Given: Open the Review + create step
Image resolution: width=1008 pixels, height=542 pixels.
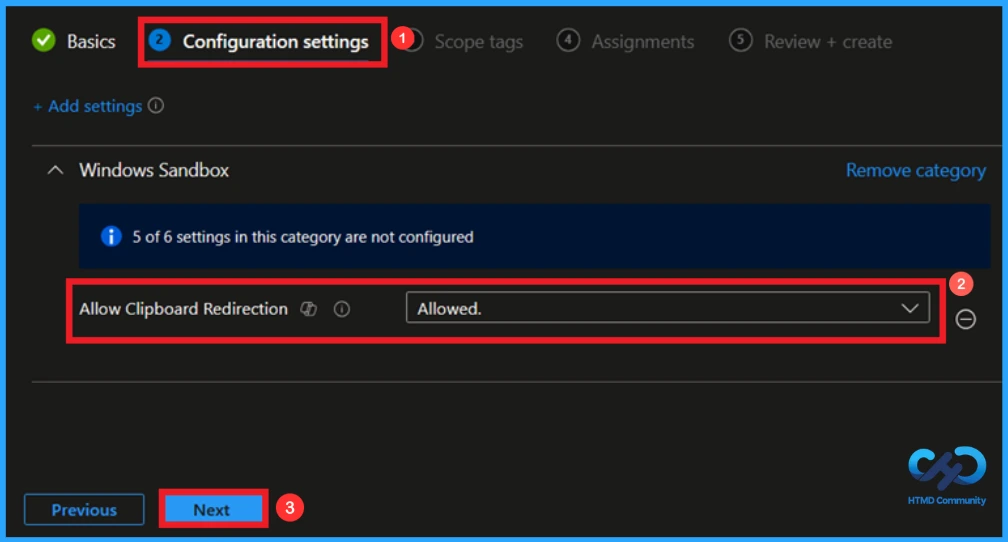Looking at the screenshot, I should (x=811, y=41).
